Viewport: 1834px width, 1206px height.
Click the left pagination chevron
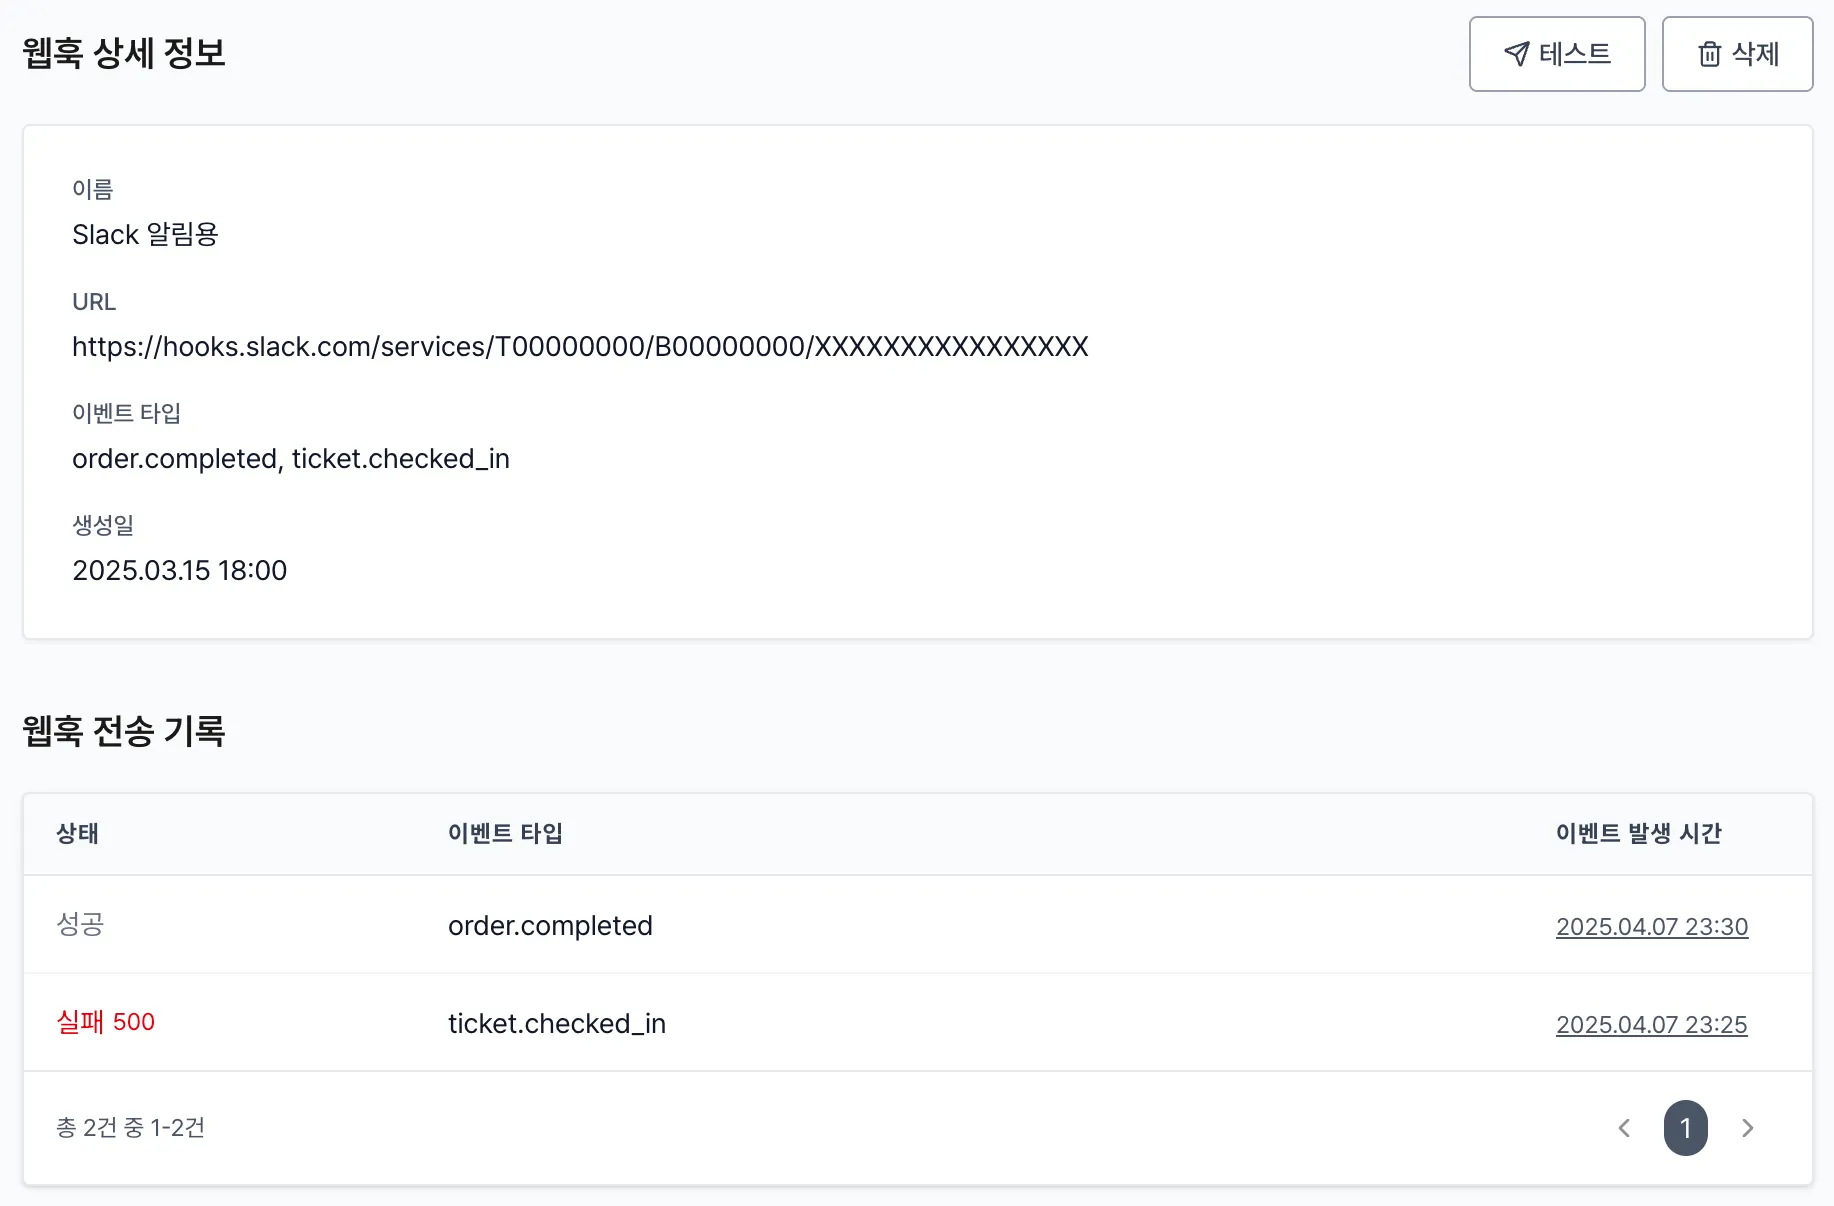coord(1624,1128)
